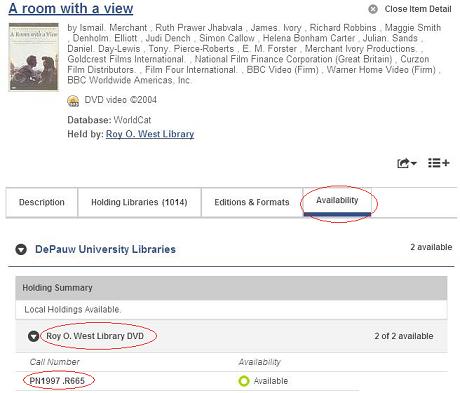The height and width of the screenshot is (393, 460).
Task: Click the Roy O. West Library DVD label
Action: tap(95, 336)
